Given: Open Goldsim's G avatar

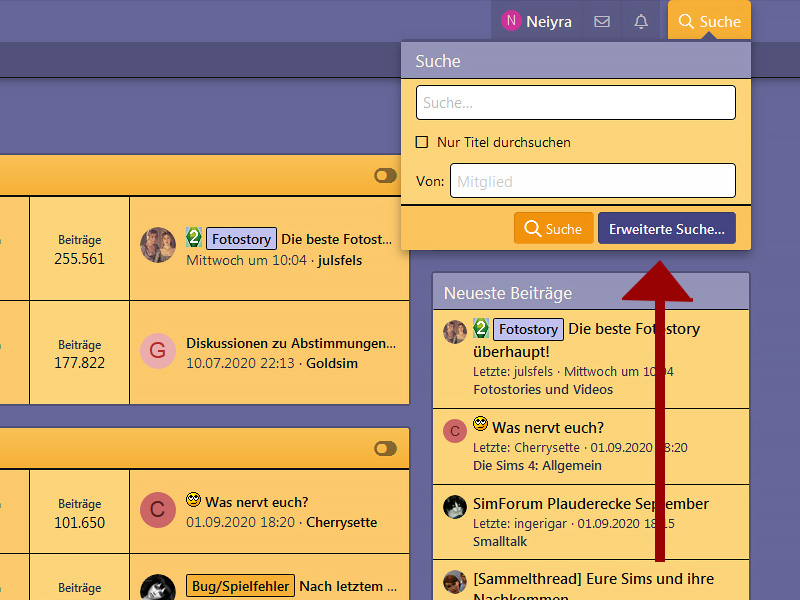Looking at the screenshot, I should 158,351.
